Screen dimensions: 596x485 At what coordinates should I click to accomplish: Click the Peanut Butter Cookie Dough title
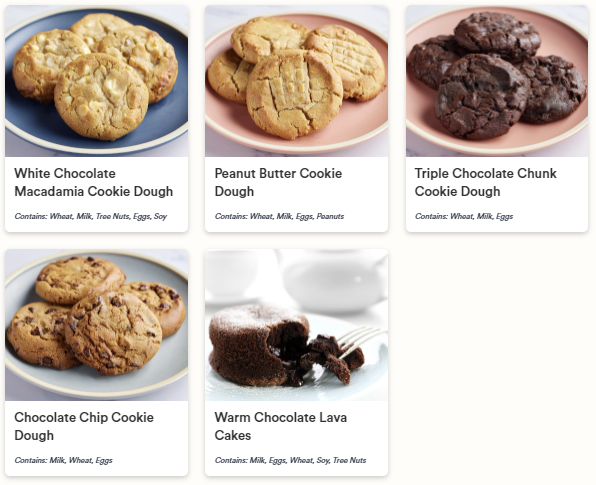[x=278, y=182]
